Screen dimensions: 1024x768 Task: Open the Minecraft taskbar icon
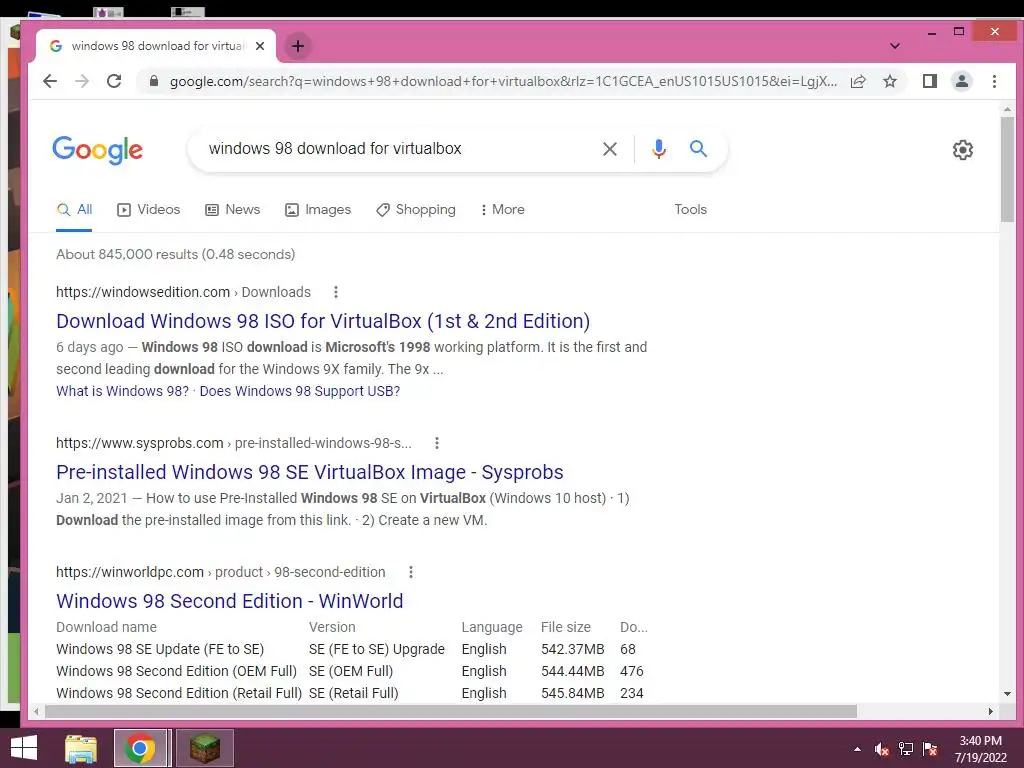(x=204, y=748)
